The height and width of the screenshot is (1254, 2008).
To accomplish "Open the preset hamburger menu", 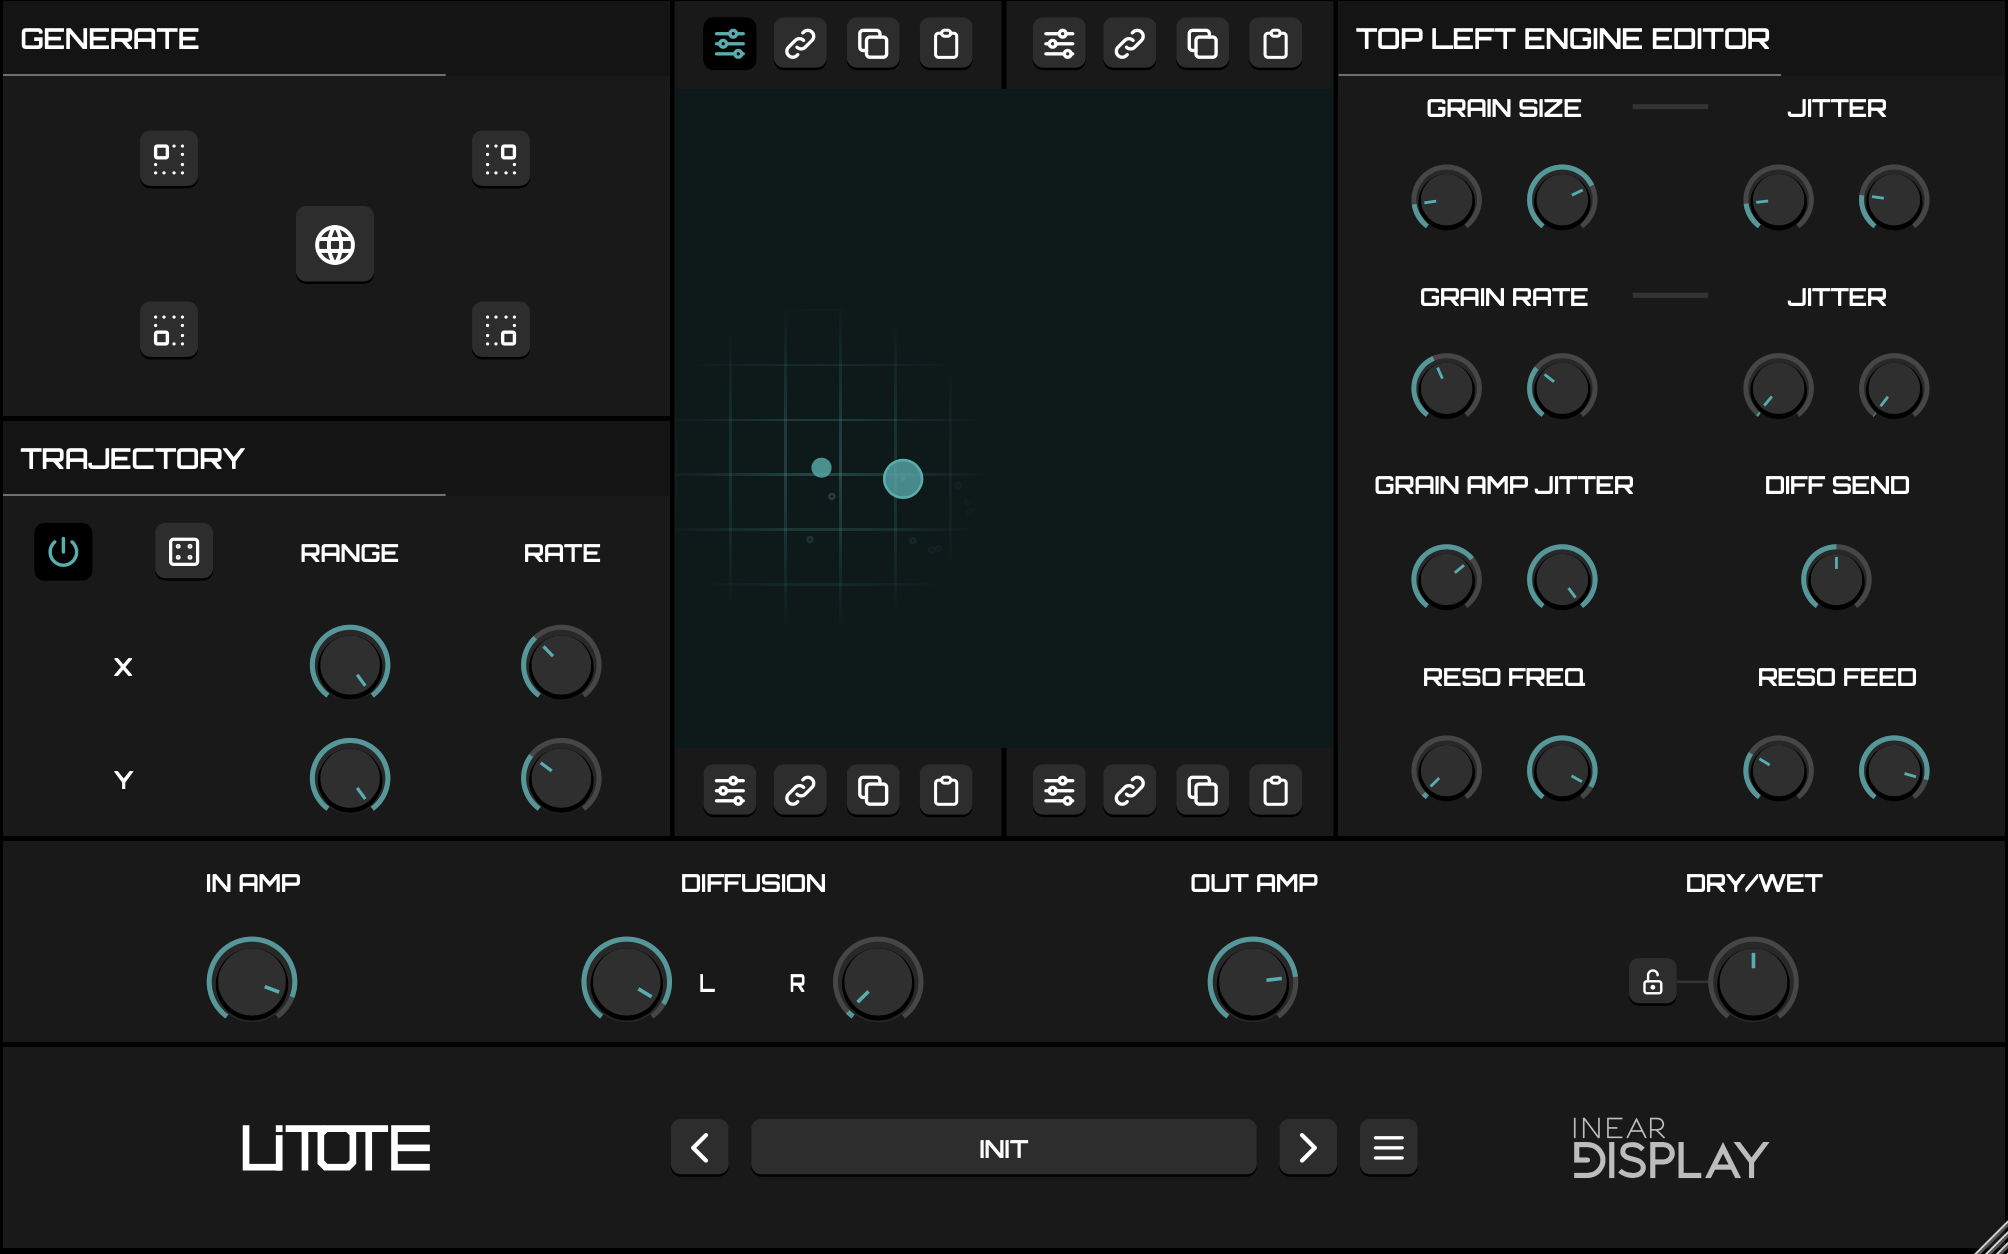I will tap(1388, 1147).
